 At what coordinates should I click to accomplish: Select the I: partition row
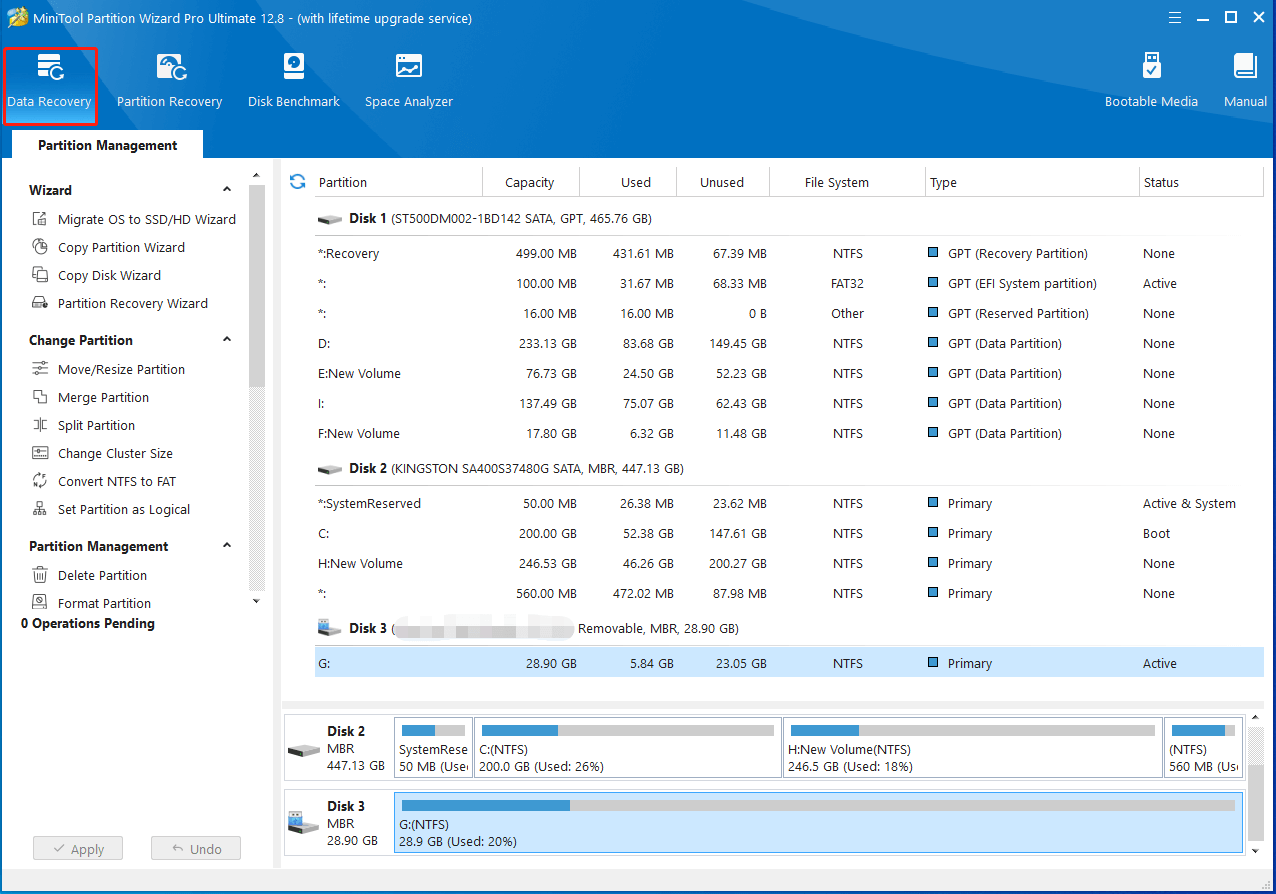[x=789, y=403]
